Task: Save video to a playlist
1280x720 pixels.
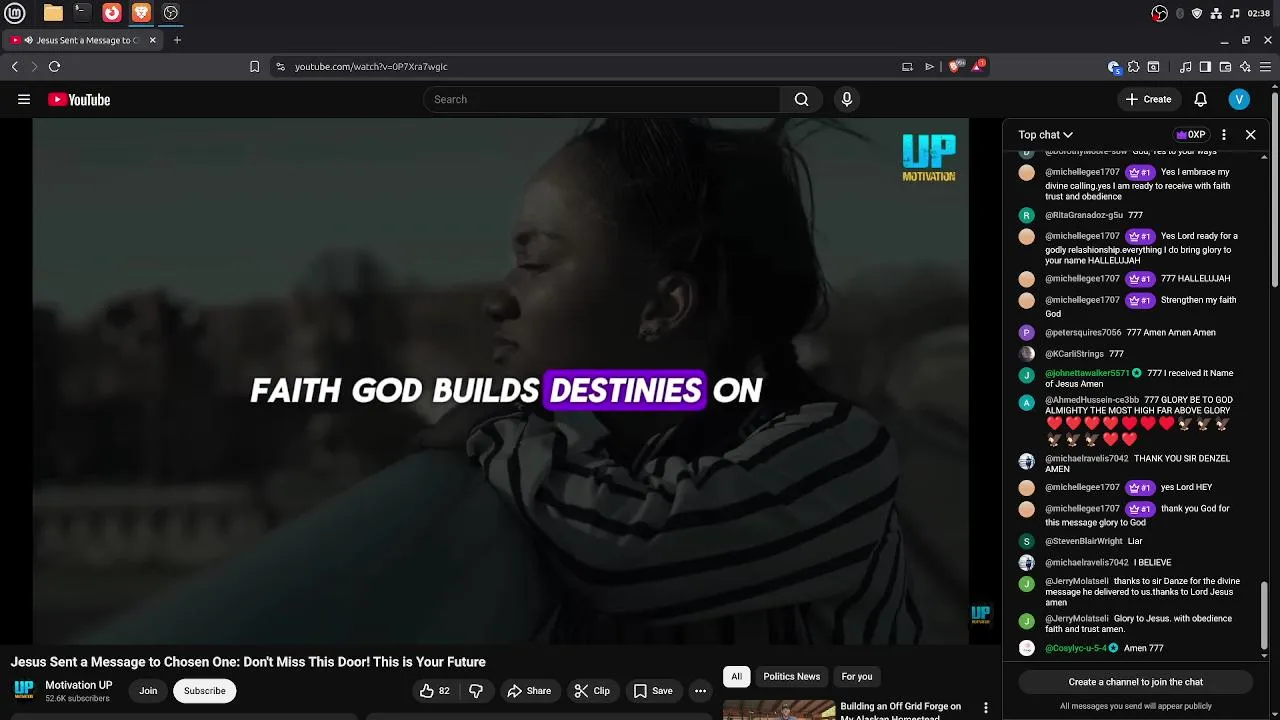Action: (x=653, y=691)
